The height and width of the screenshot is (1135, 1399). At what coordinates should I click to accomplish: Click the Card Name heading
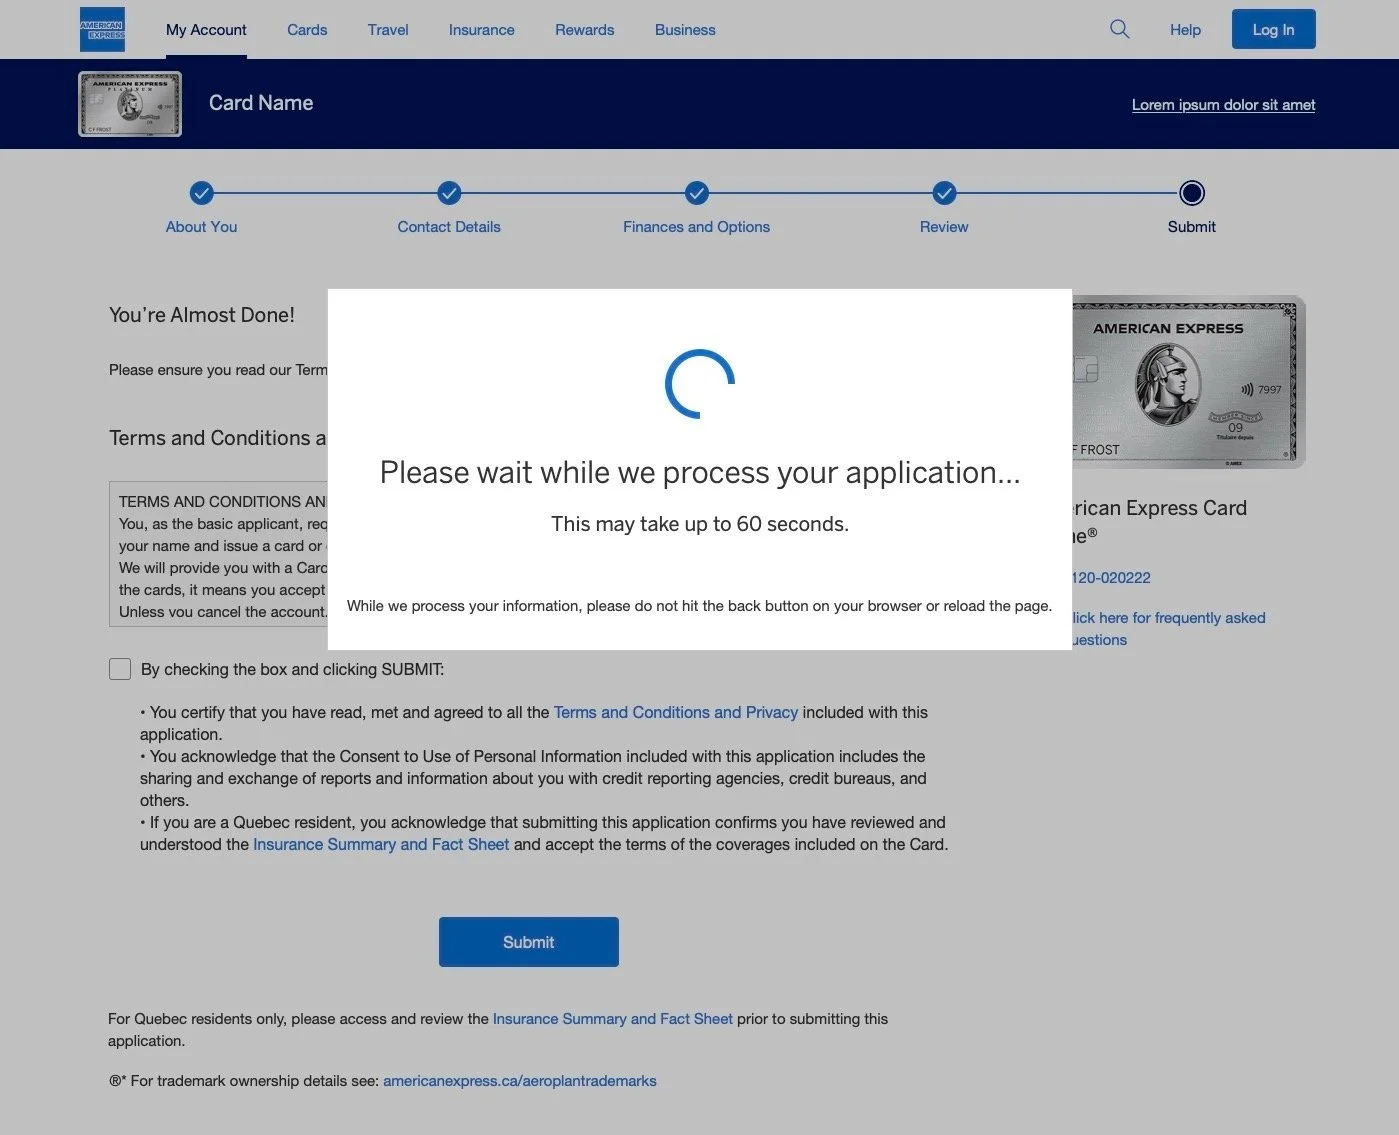(x=261, y=103)
